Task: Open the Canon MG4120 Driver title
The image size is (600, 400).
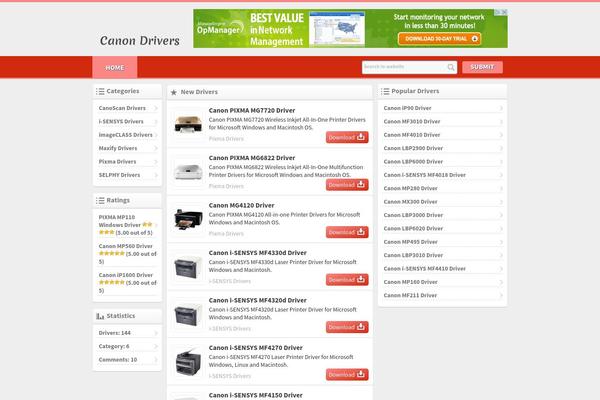Action: 241,205
